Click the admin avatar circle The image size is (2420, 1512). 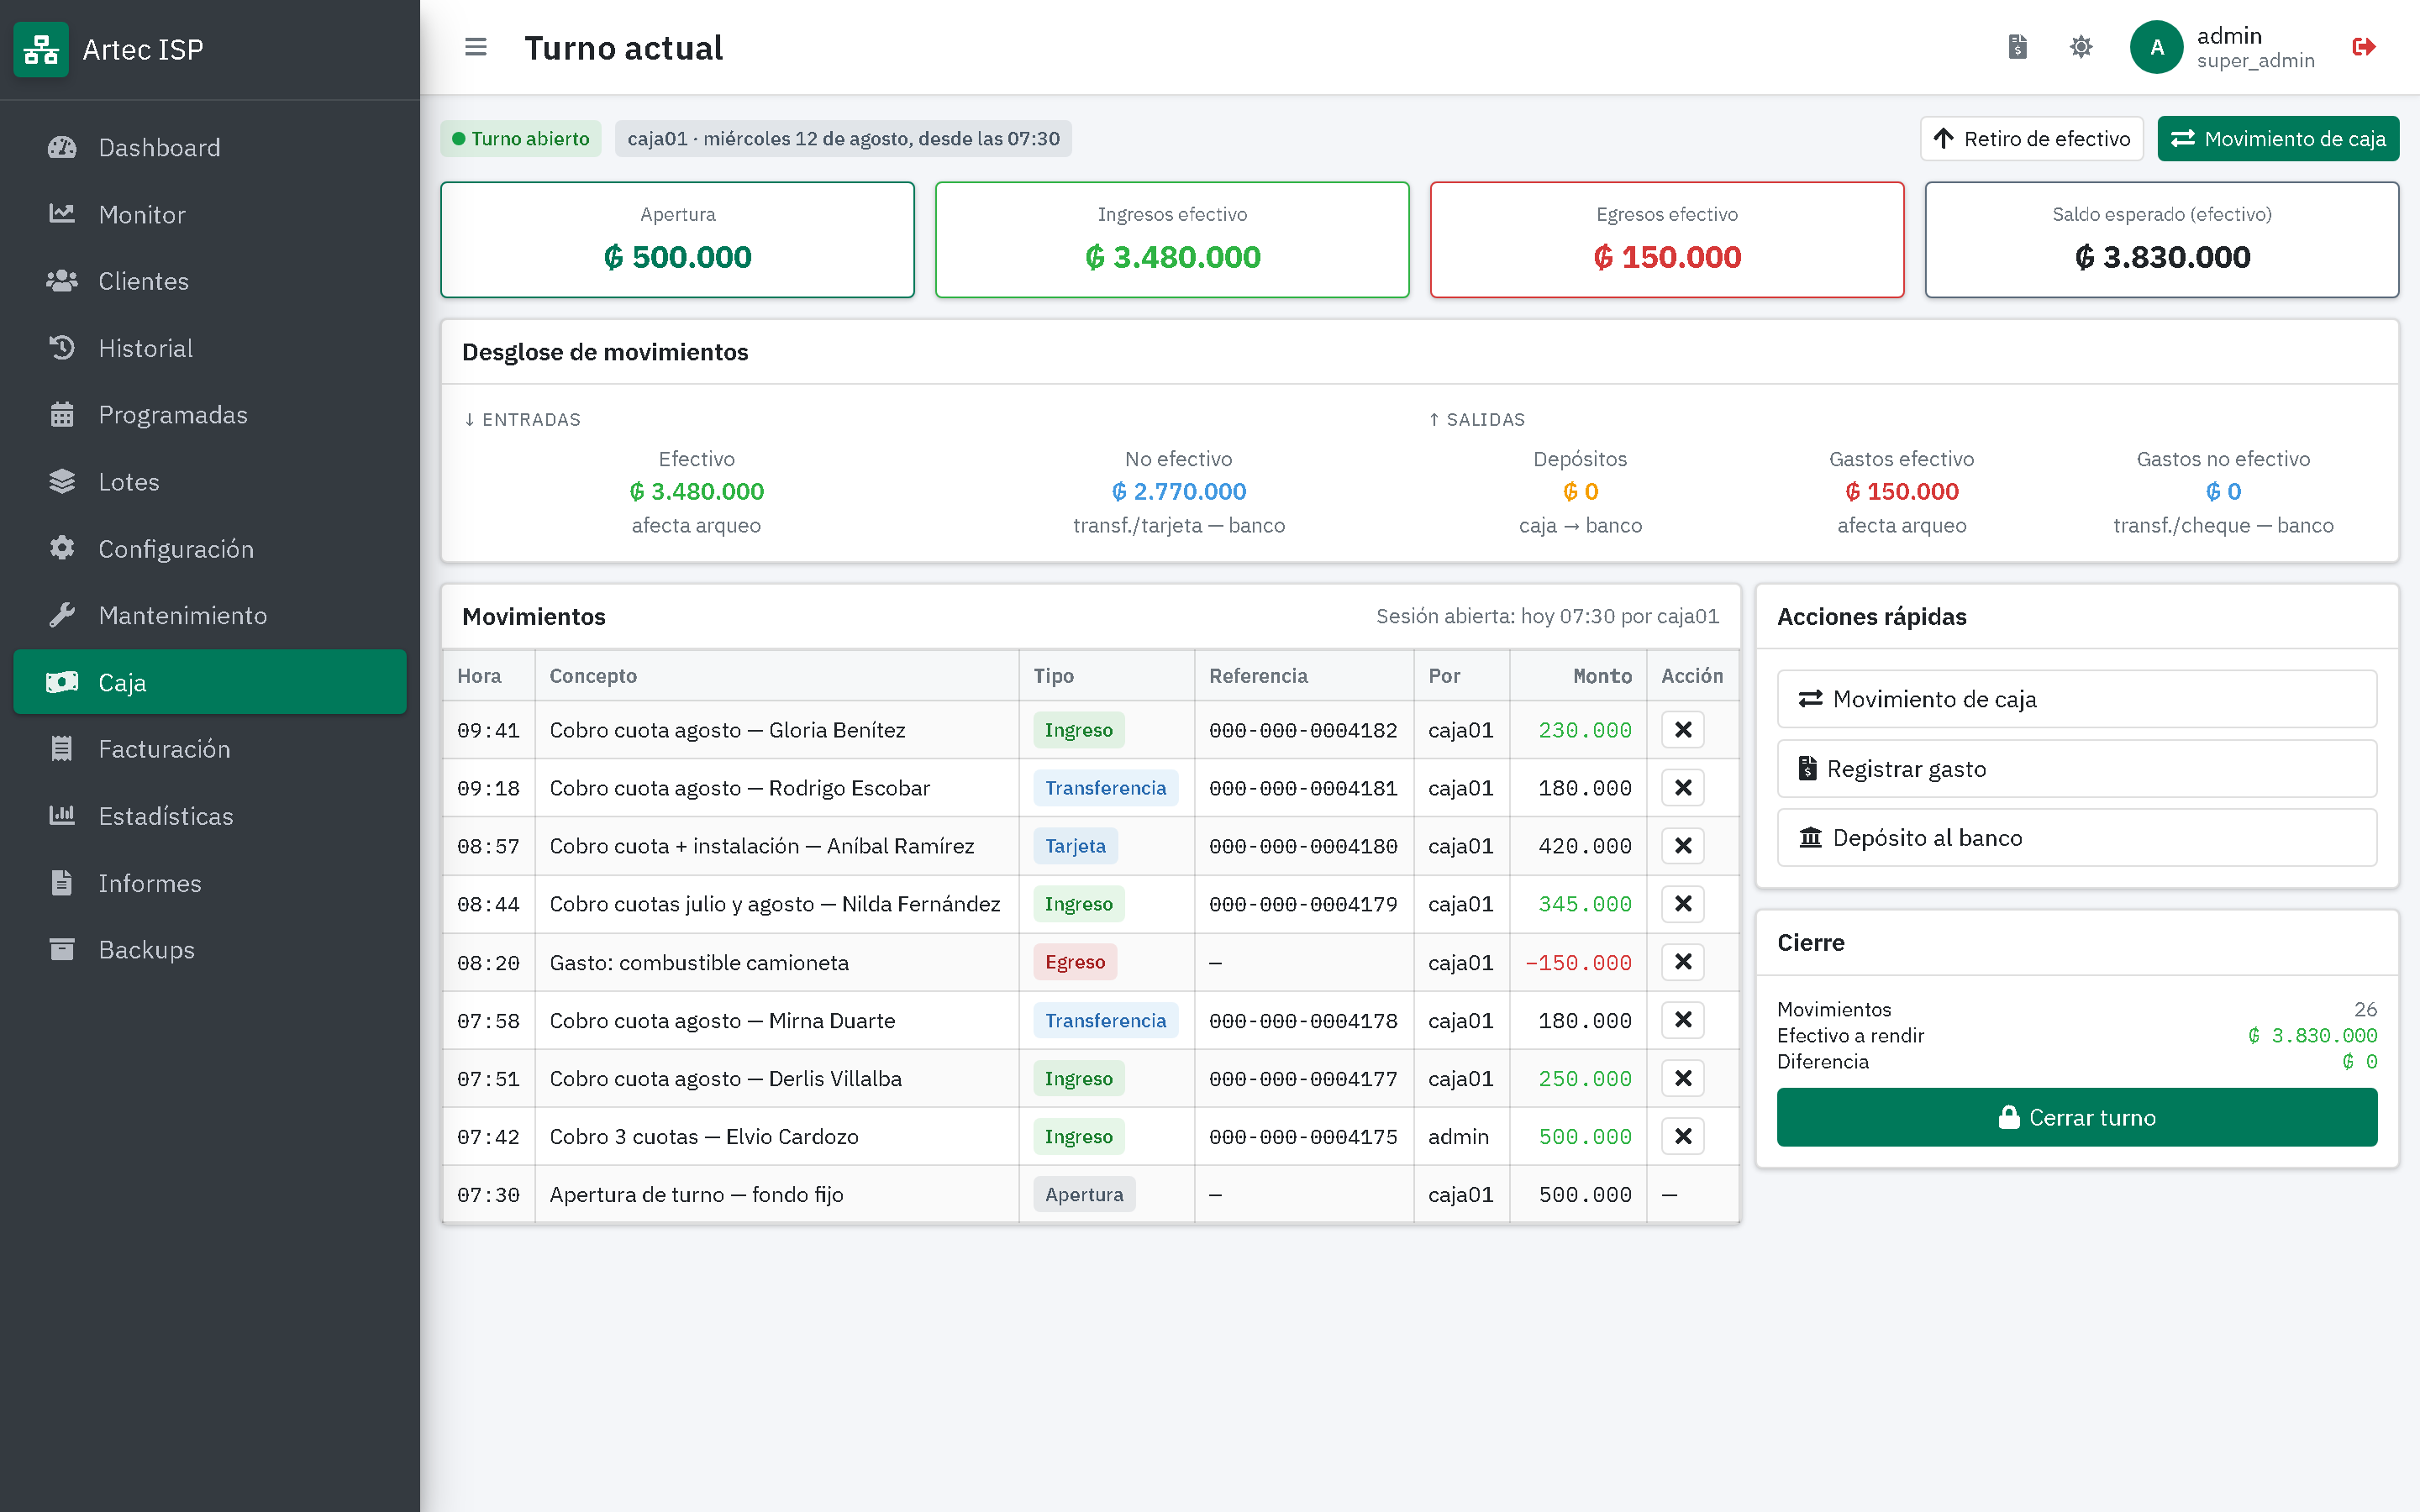(x=2156, y=47)
